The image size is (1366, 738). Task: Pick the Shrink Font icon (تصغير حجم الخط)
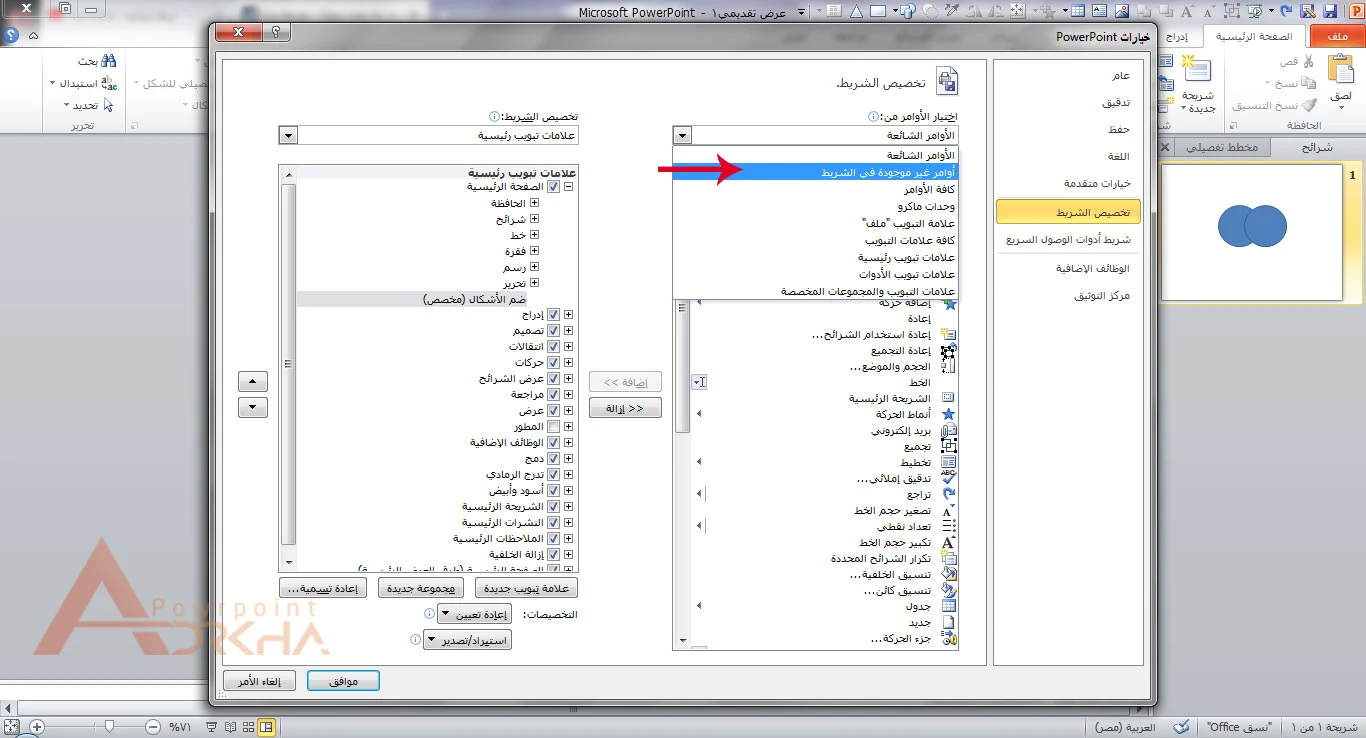948,511
